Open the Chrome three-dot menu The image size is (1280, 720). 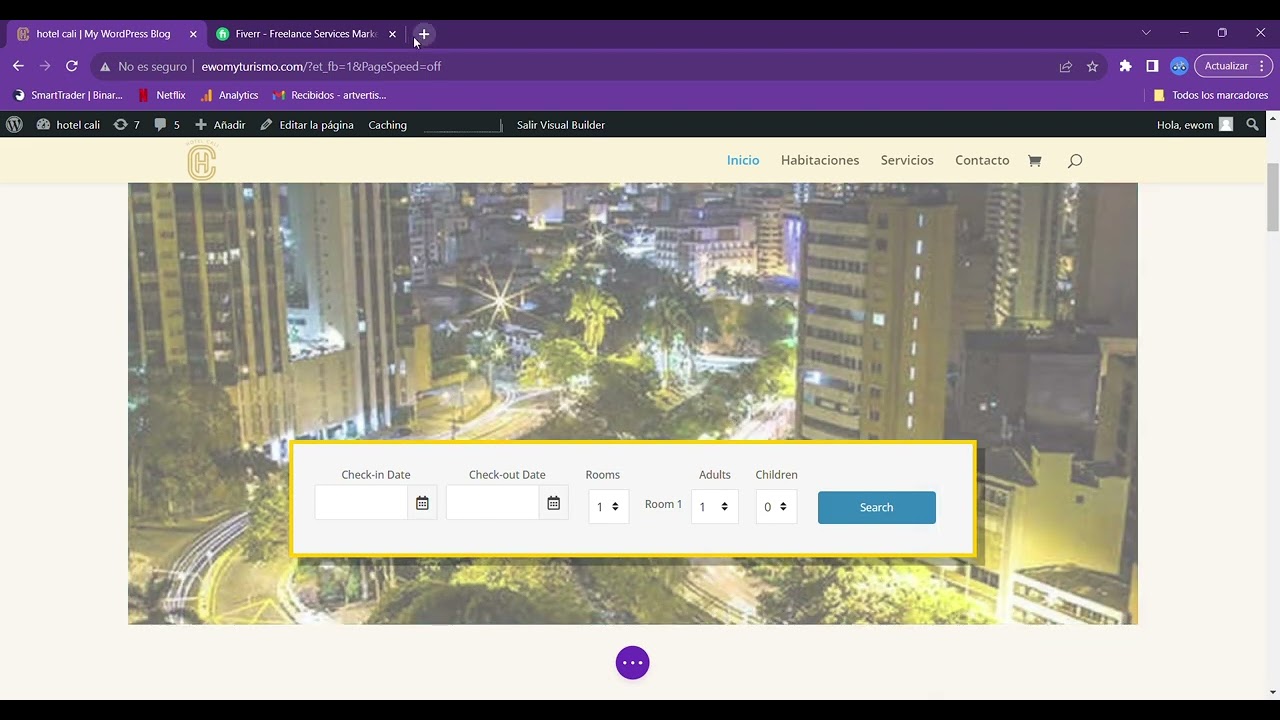pos(1260,66)
